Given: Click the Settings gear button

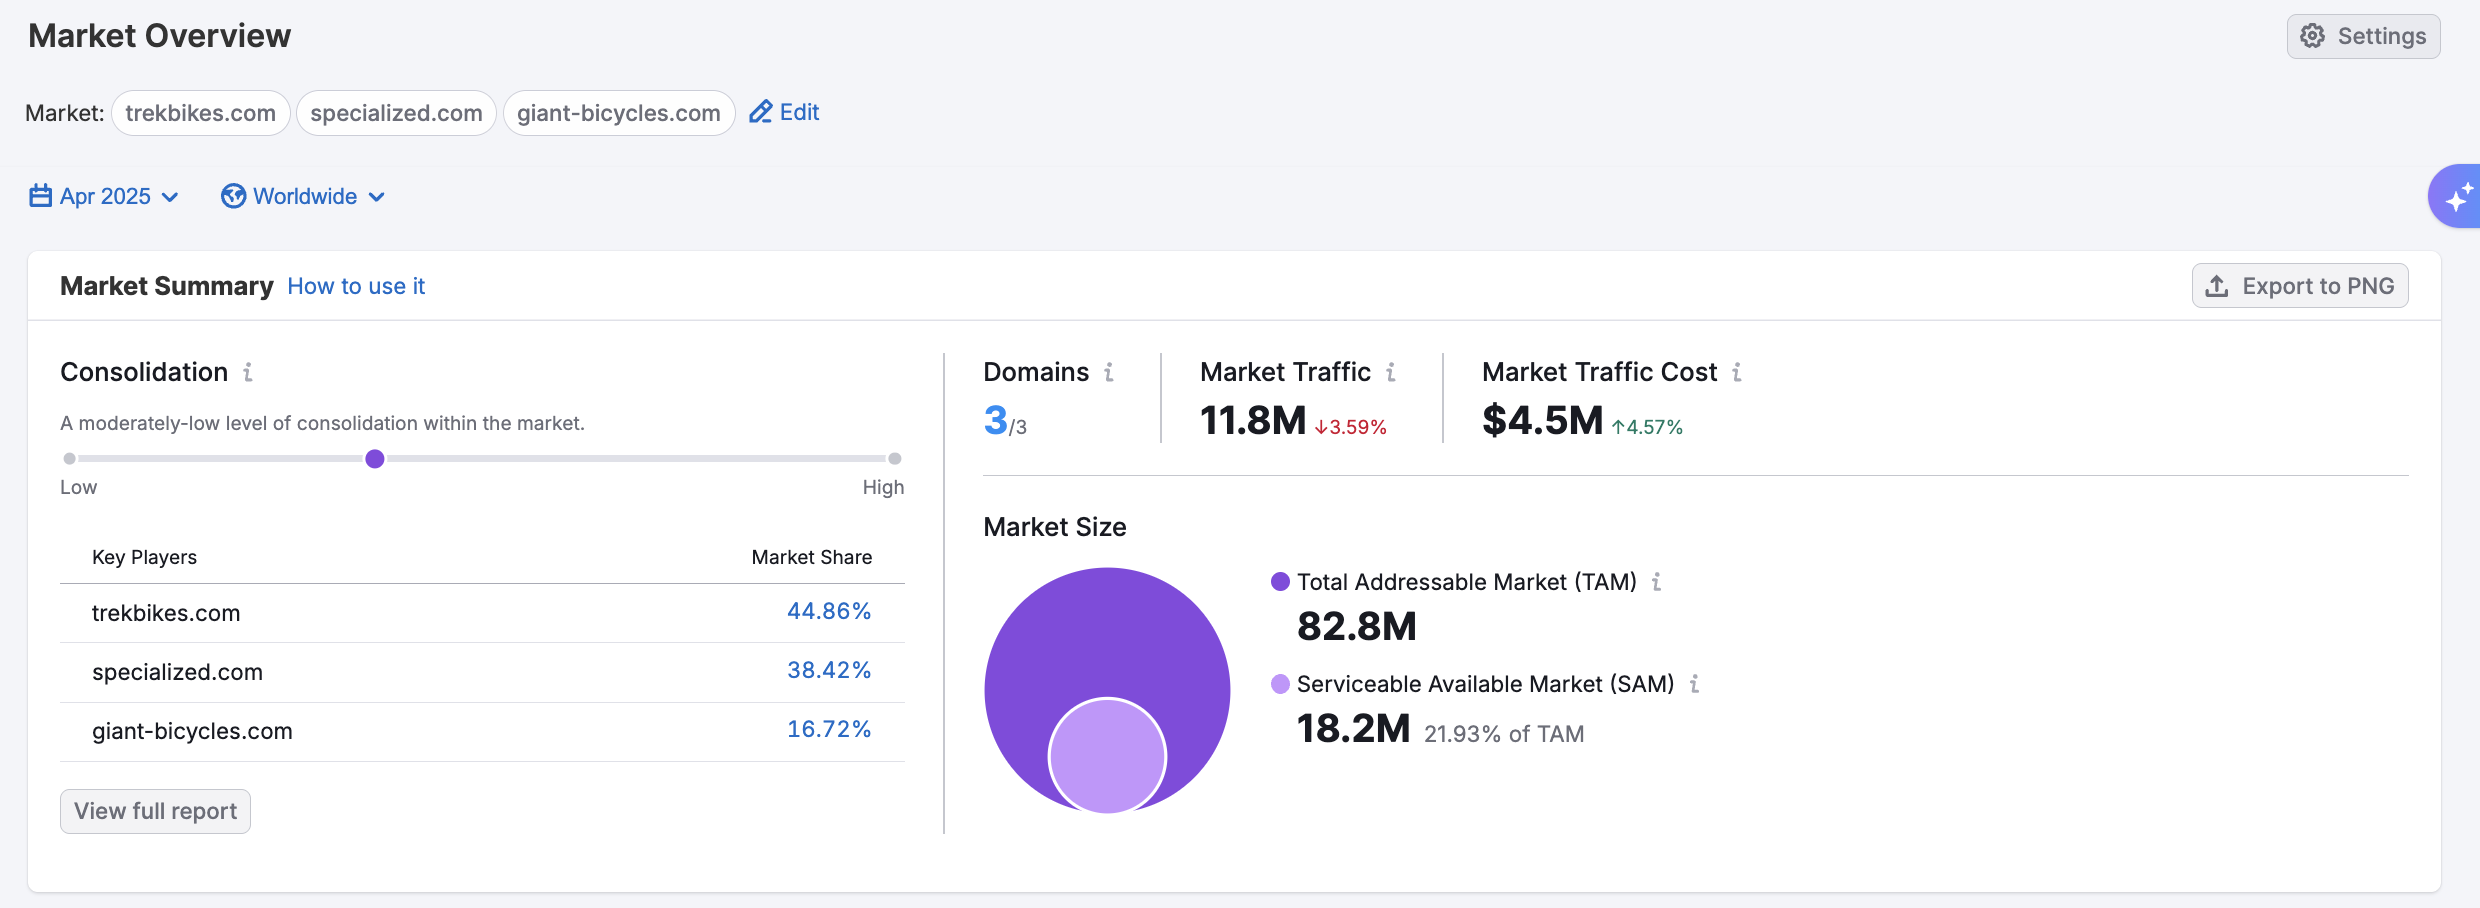Looking at the screenshot, I should point(2363,36).
